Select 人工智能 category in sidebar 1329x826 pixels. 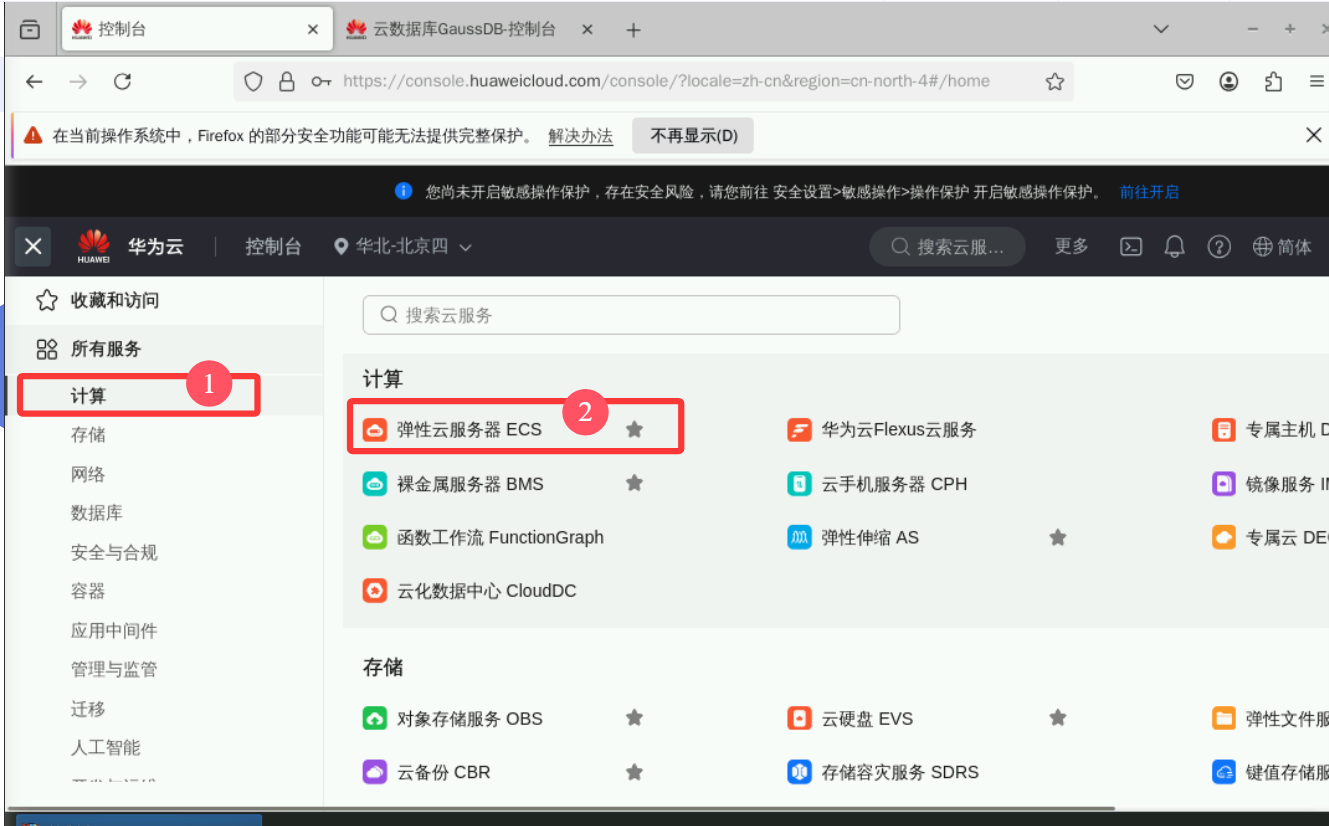point(105,747)
